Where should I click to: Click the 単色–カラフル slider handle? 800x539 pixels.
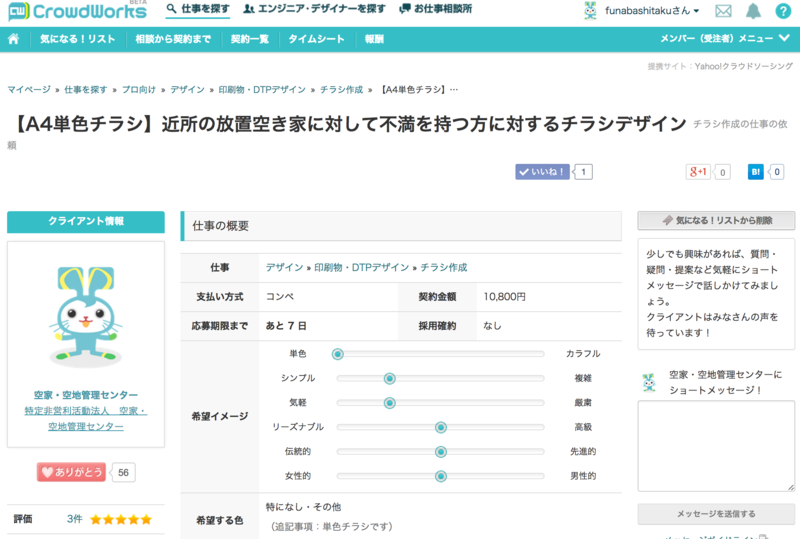click(x=338, y=354)
